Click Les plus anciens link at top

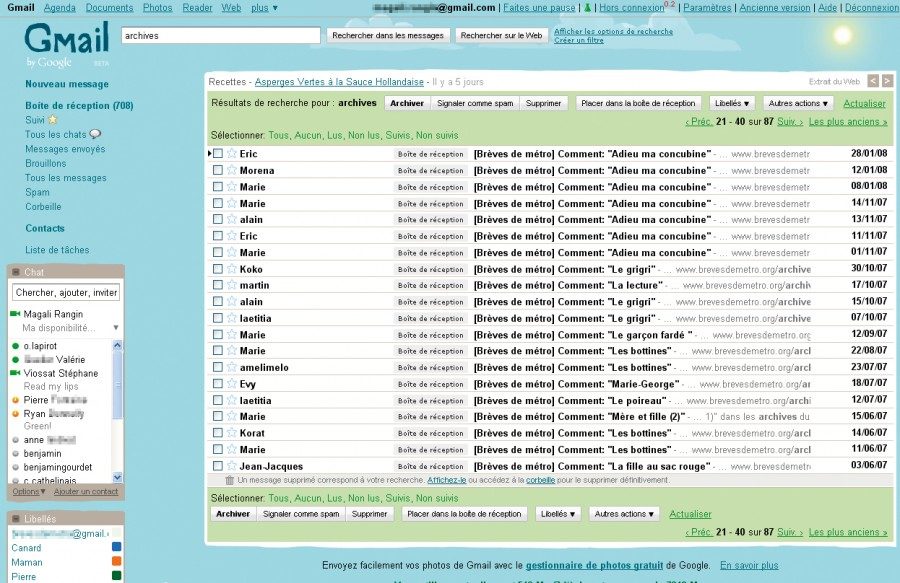click(x=848, y=122)
